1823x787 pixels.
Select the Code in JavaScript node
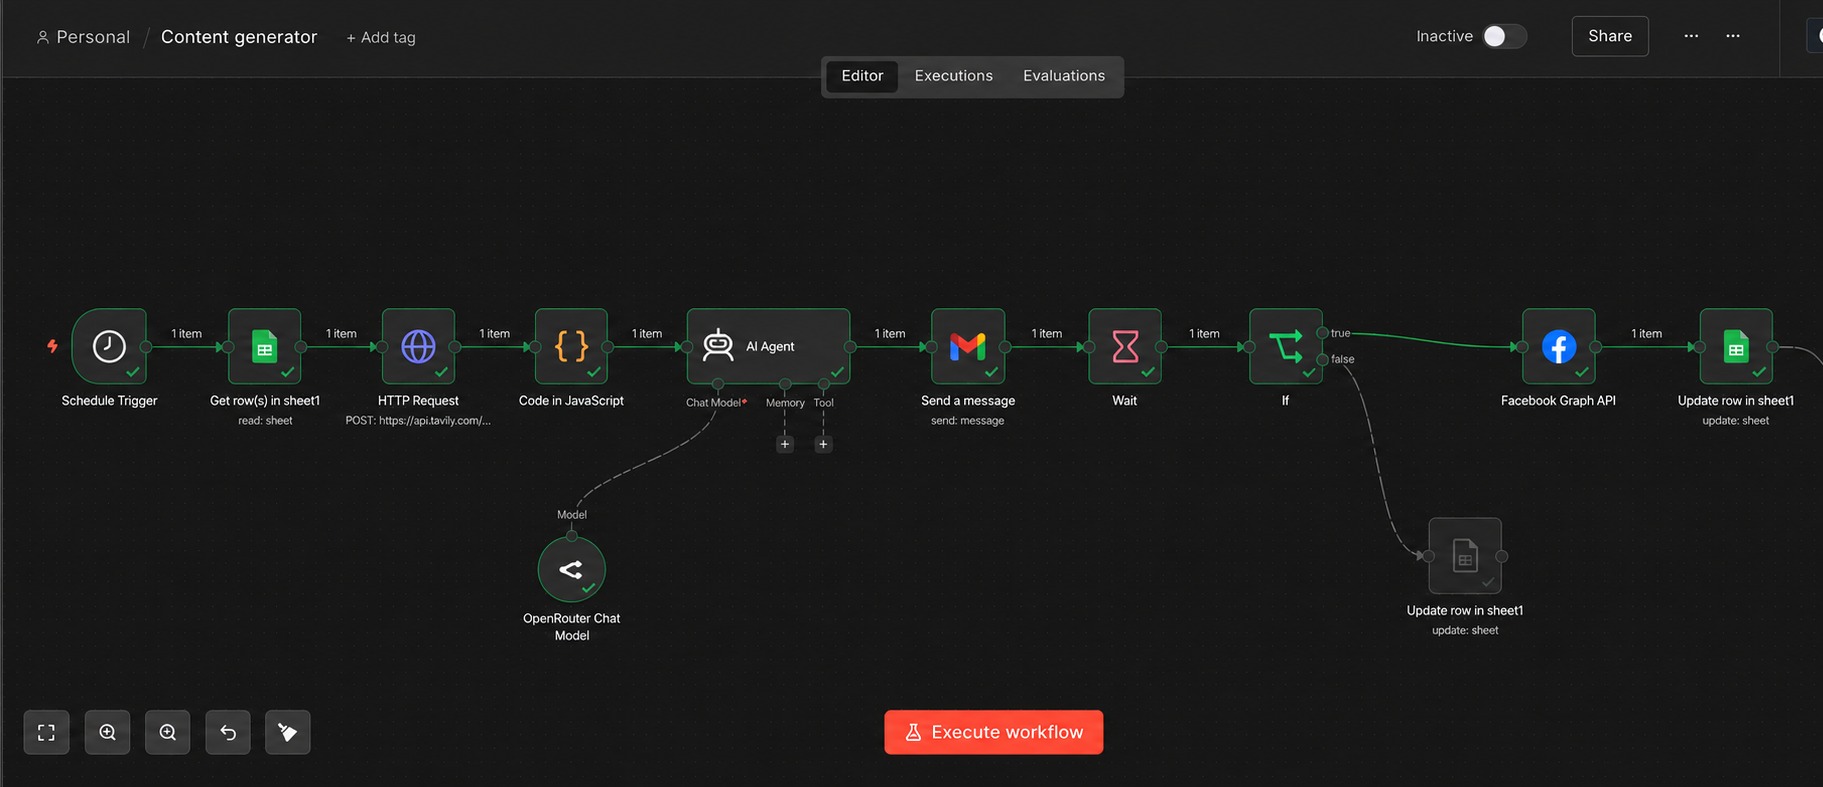[x=571, y=346]
